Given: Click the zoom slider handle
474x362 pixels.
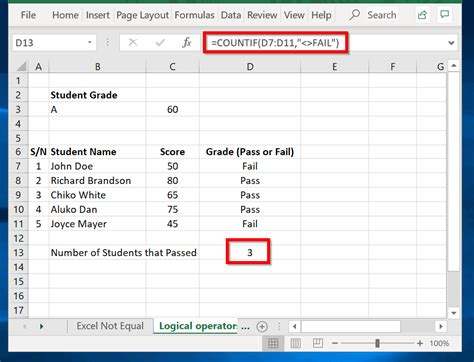Looking at the screenshot, I should click(377, 343).
